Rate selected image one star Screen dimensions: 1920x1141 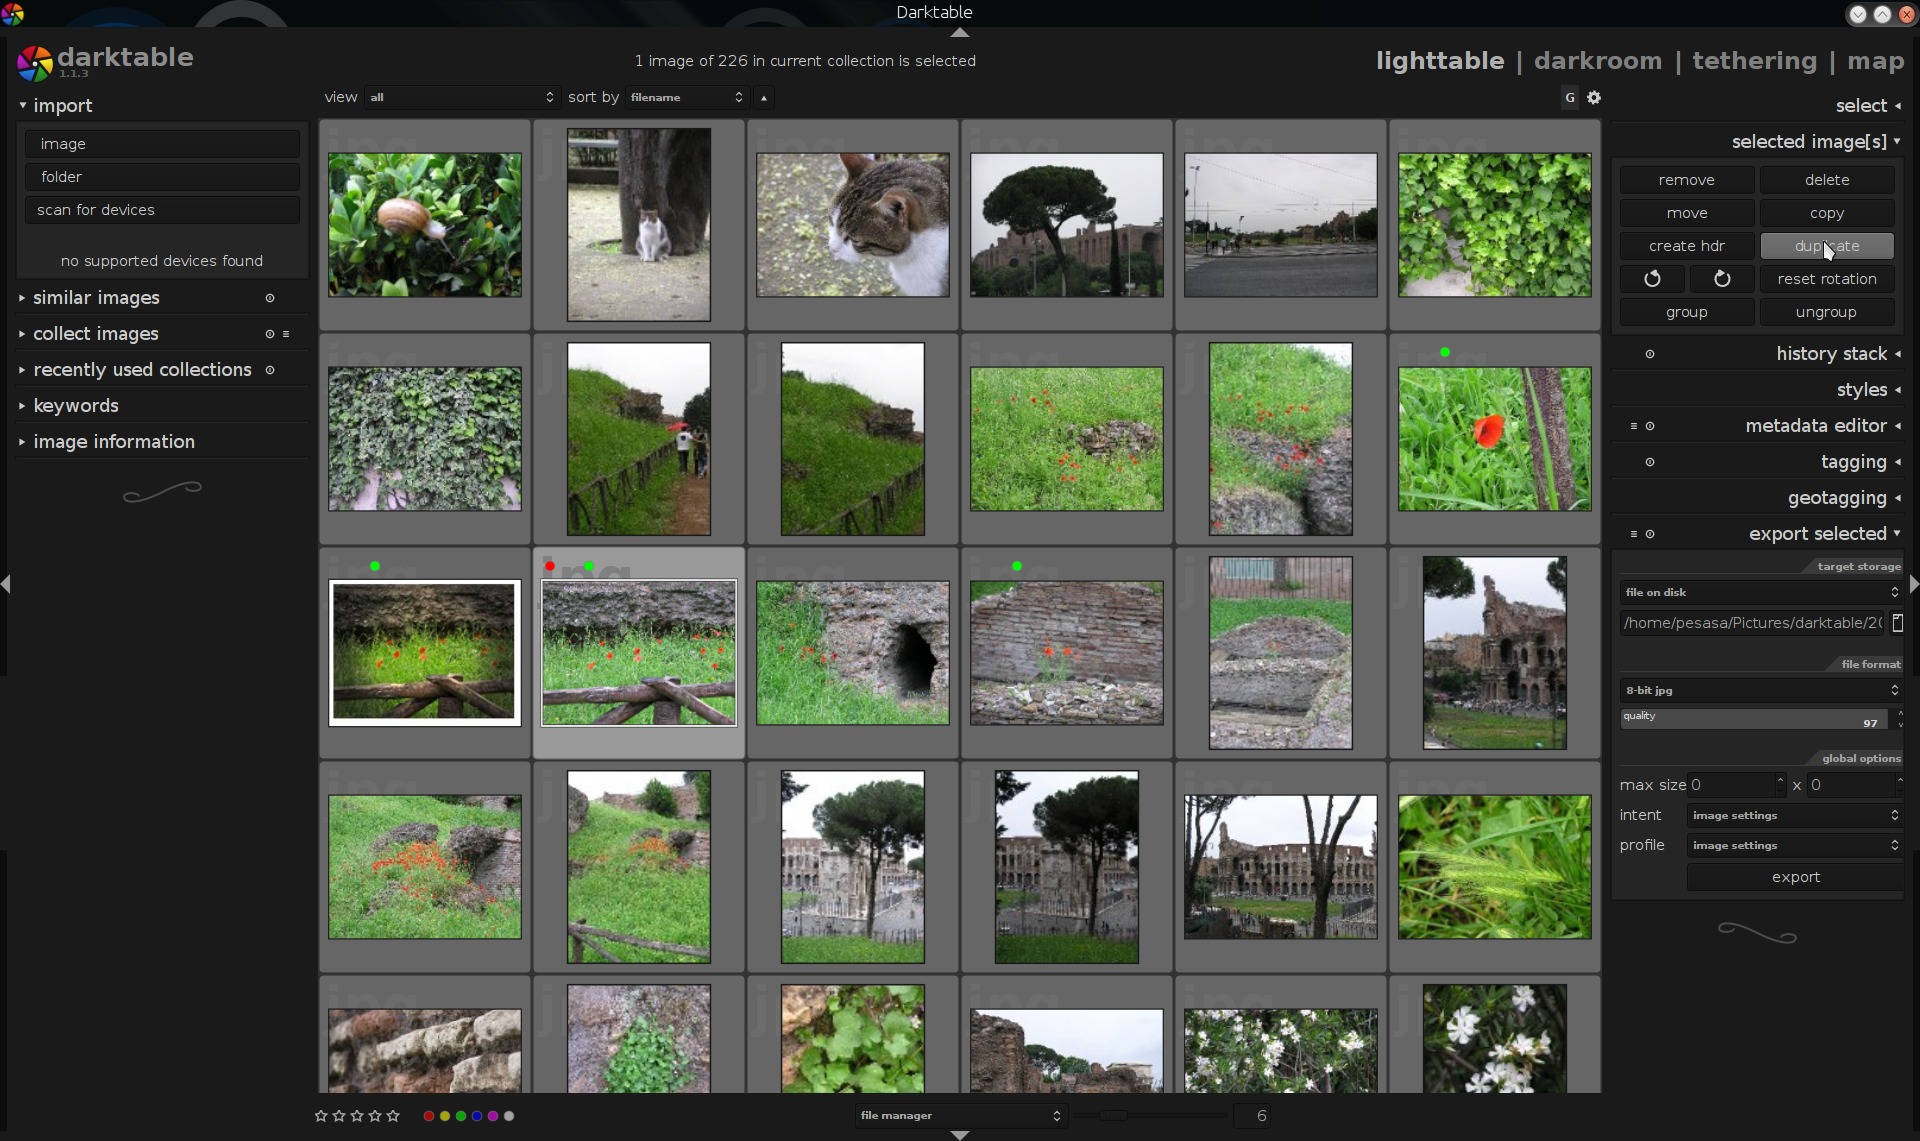tap(321, 1116)
